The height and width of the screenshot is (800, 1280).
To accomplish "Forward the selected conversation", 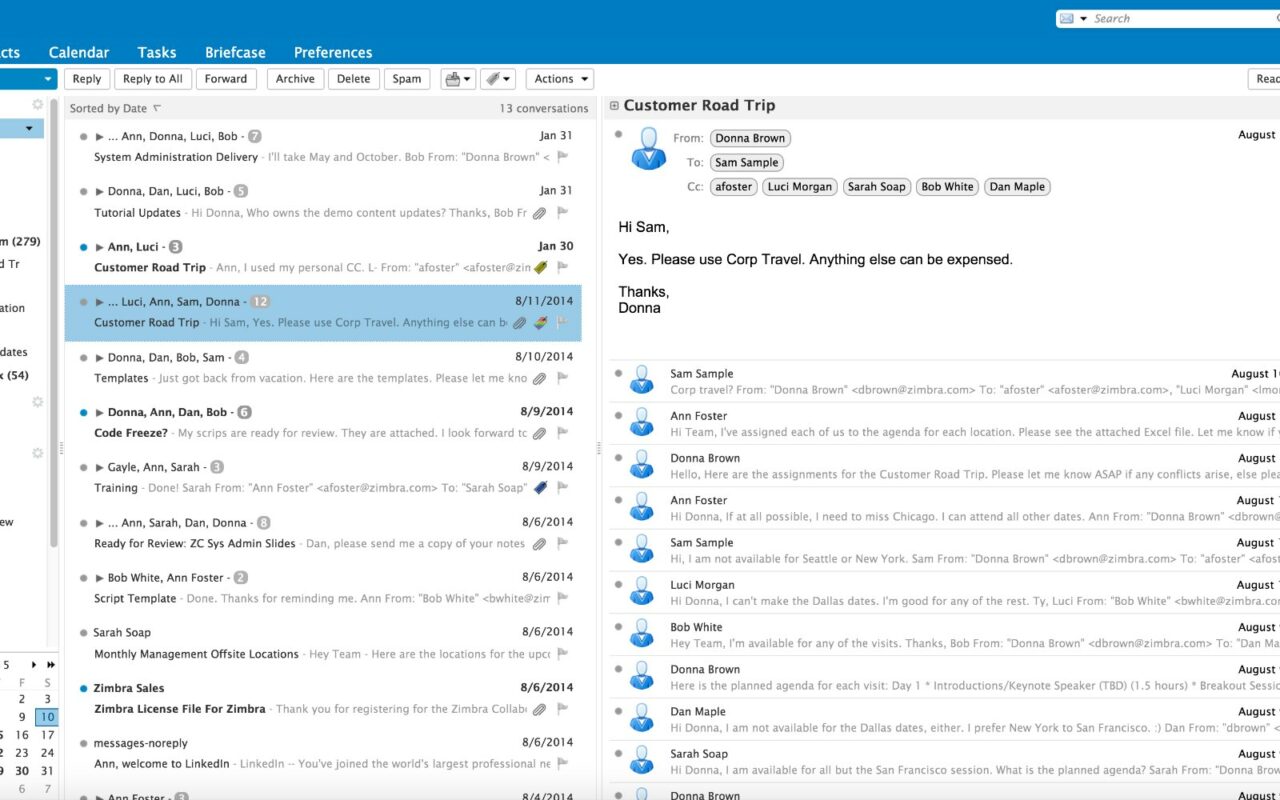I will [x=226, y=79].
